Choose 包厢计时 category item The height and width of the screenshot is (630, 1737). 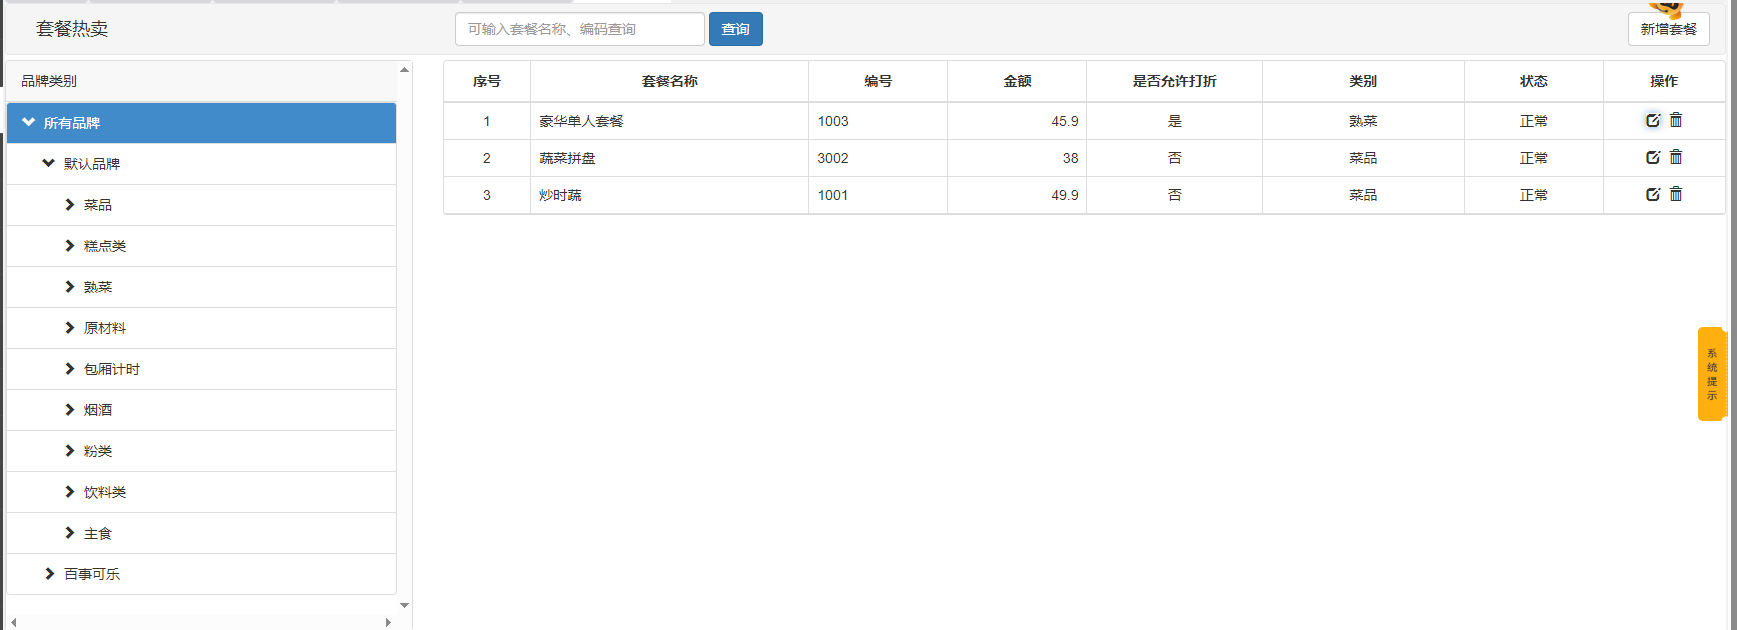[112, 369]
